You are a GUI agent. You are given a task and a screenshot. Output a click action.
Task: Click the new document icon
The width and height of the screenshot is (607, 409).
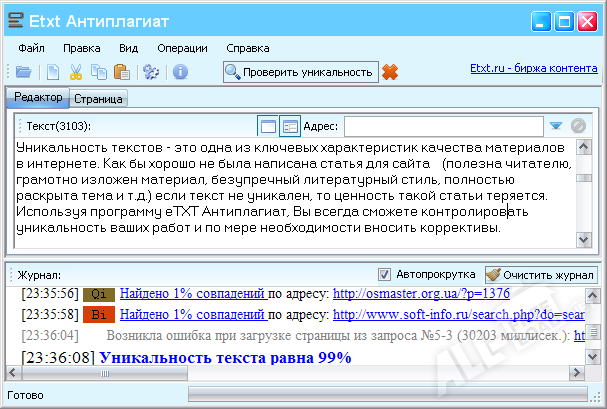[53, 71]
